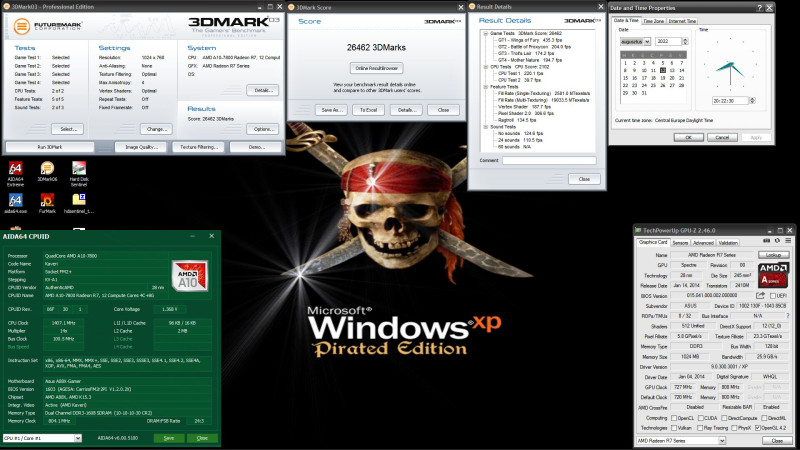Click the Lookup button in GPU-Z
This screenshot has width=800, height=450.
[x=773, y=255]
